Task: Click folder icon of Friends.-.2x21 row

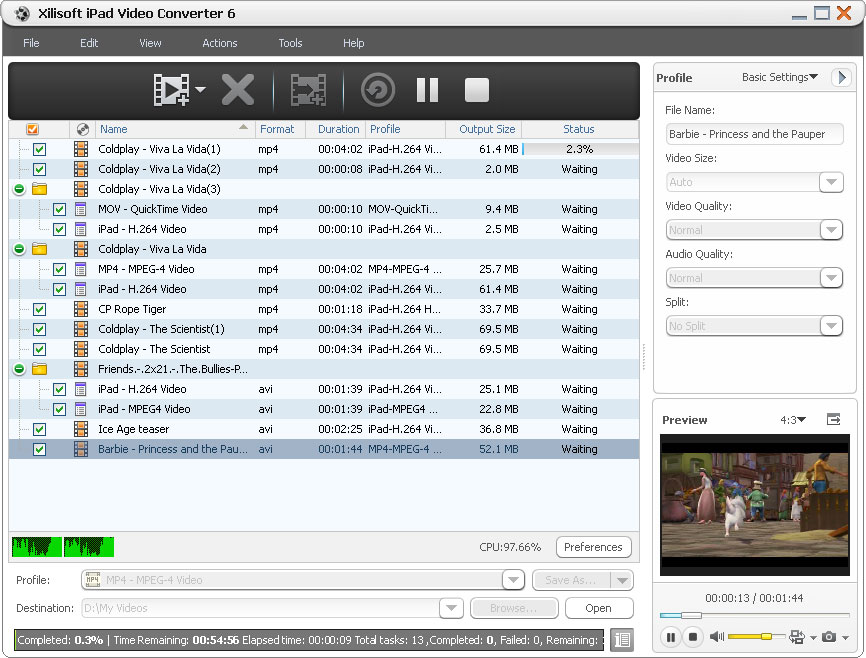Action: click(39, 369)
